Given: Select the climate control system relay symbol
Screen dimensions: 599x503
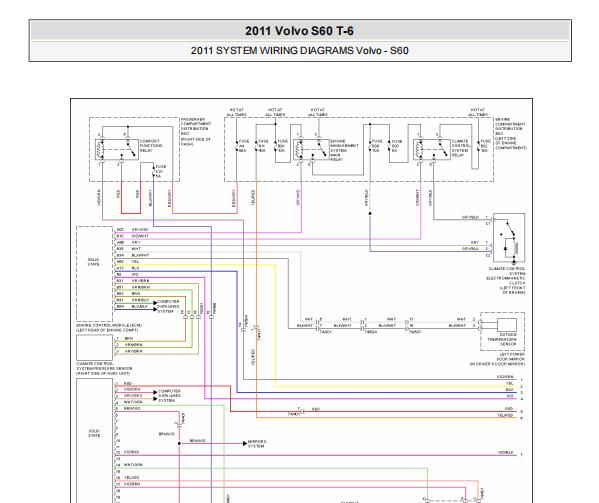Looking at the screenshot, I should (432, 149).
